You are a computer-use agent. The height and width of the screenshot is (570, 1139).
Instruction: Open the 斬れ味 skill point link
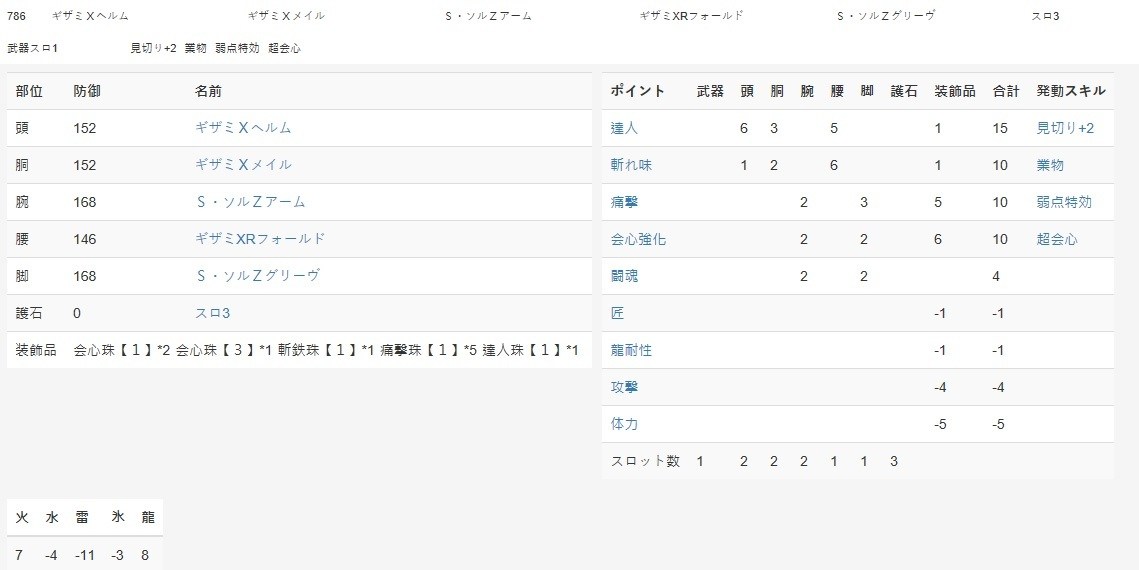point(631,165)
